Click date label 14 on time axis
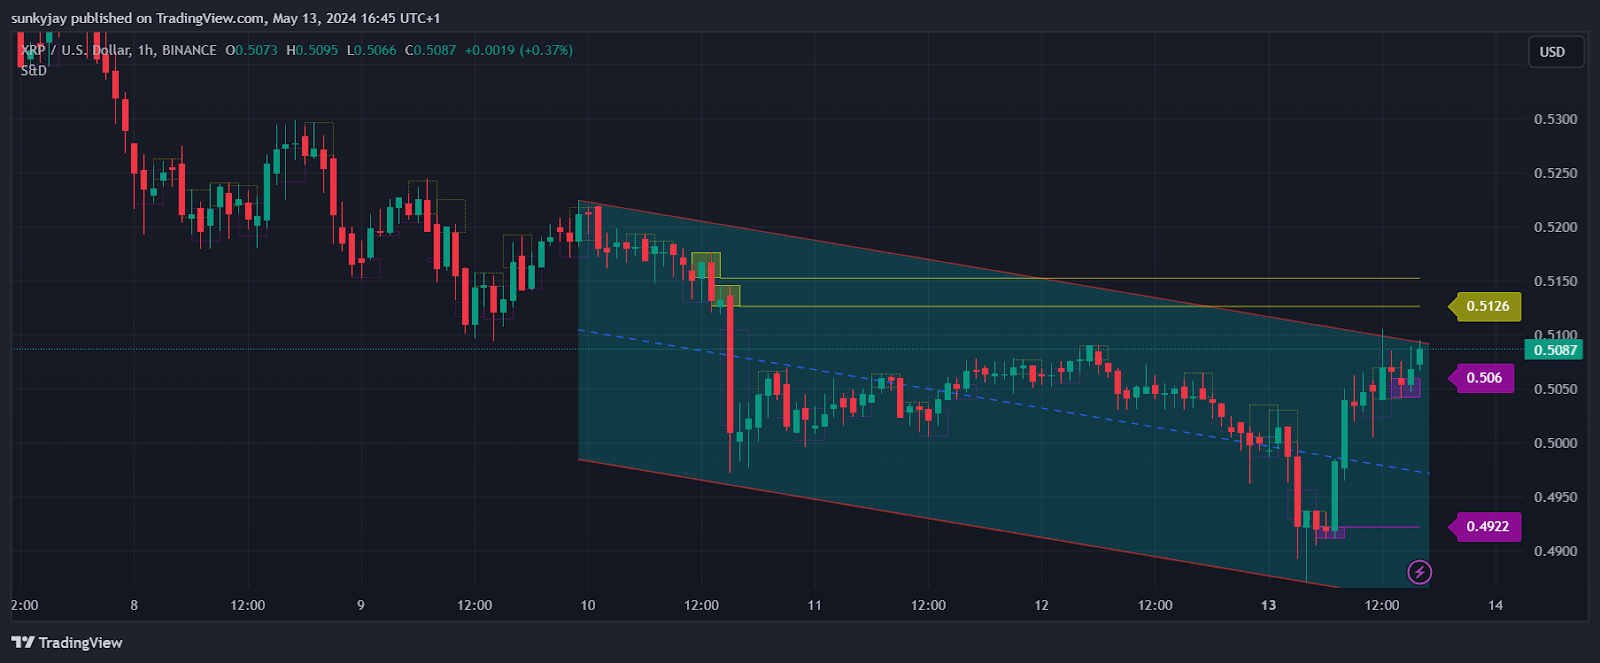 click(x=1496, y=605)
